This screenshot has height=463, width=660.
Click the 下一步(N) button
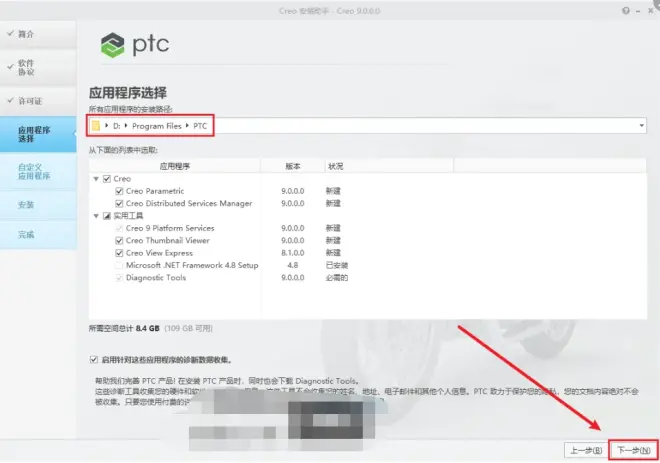pyautogui.click(x=633, y=450)
